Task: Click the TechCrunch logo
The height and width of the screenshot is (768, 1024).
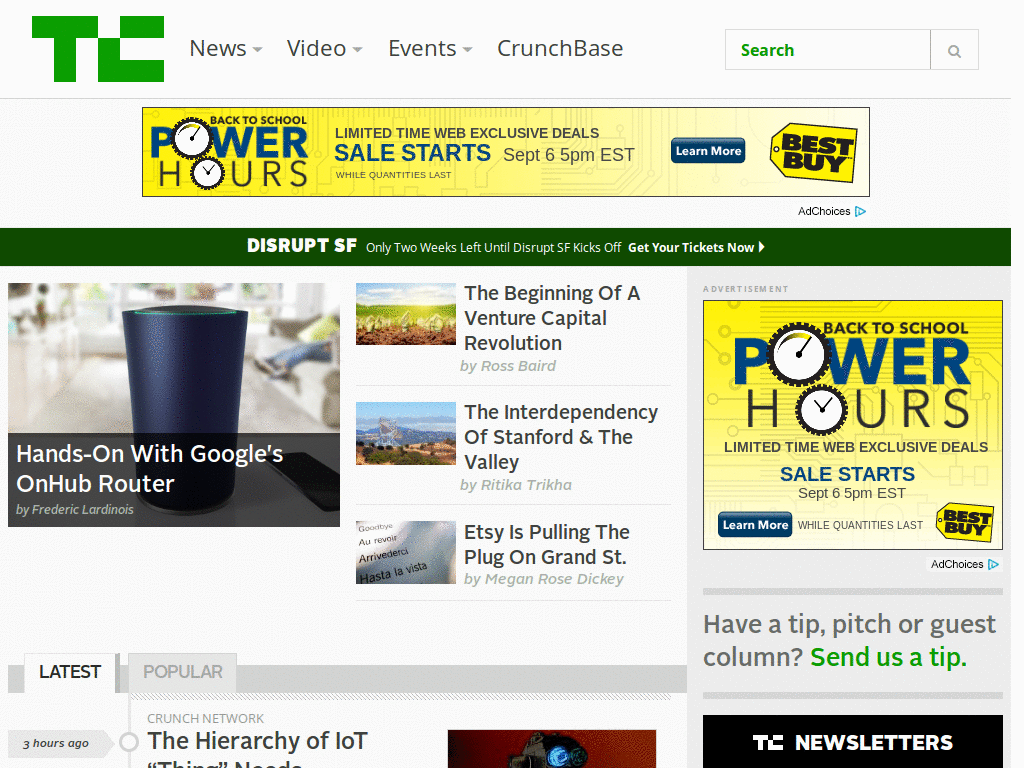Action: 98,49
